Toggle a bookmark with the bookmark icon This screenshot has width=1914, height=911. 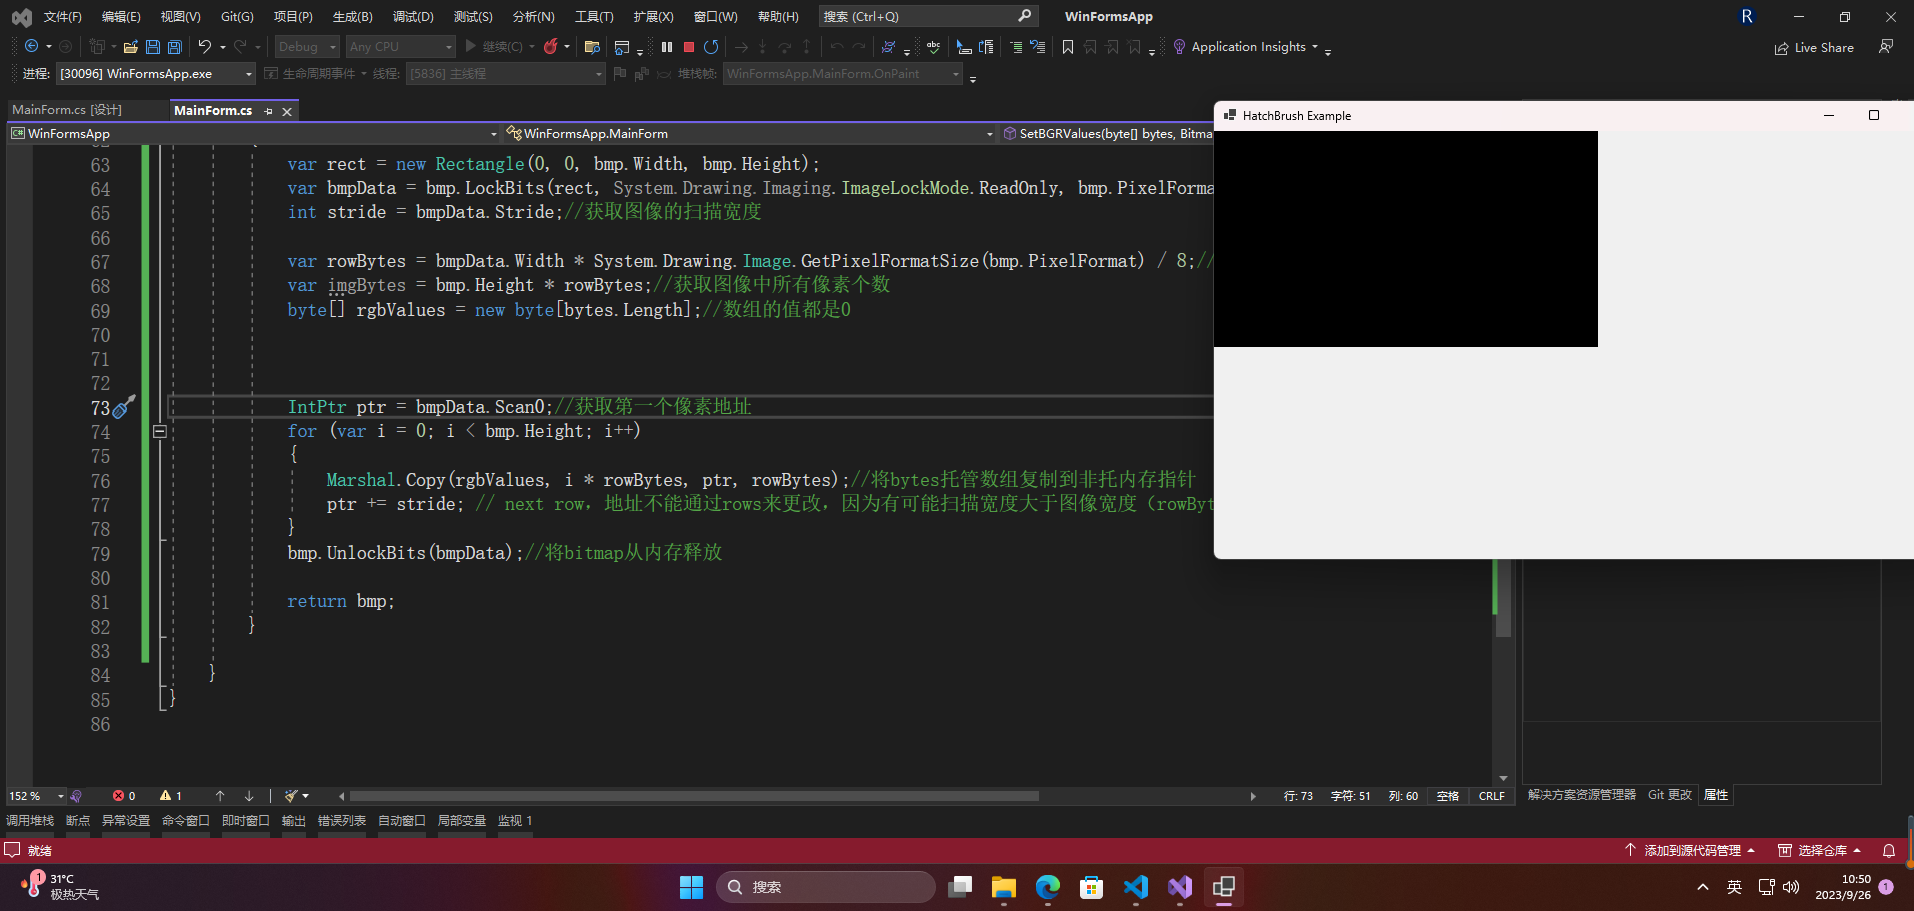coord(1068,47)
